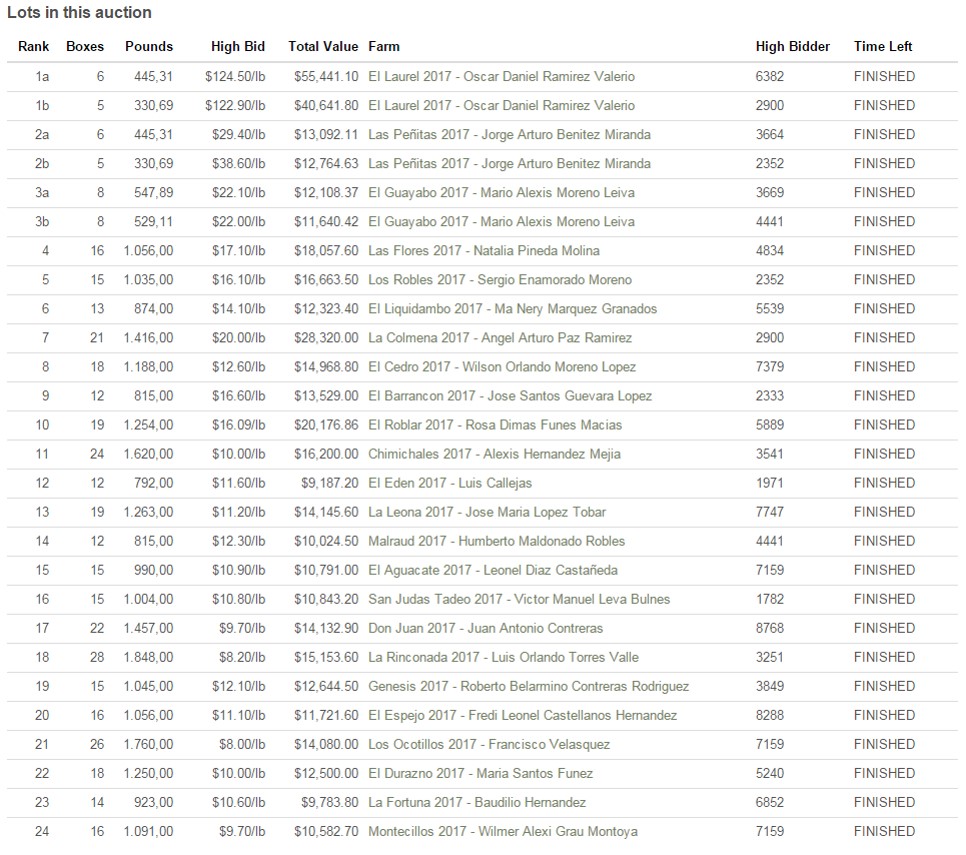Image resolution: width=966 pixels, height=855 pixels.
Task: Click El Cedro 2017 farm link
Action: click(x=502, y=366)
